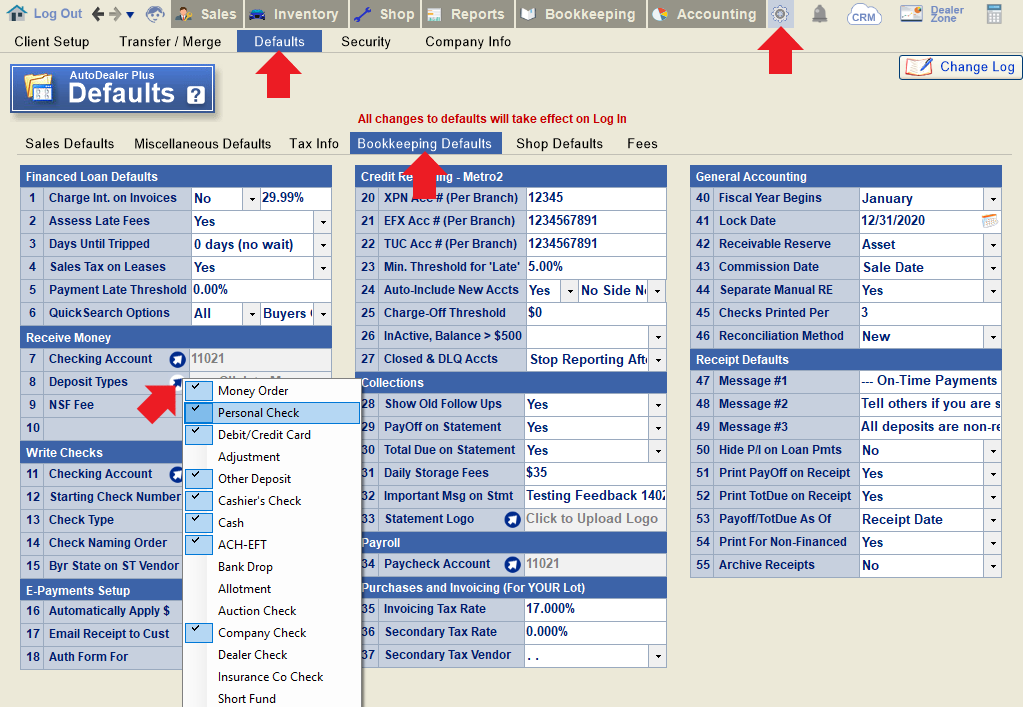Open notifications bell icon

point(819,14)
